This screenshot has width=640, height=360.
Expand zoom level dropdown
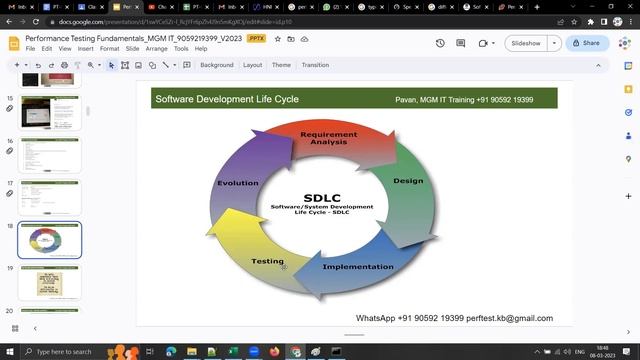[x=99, y=65]
